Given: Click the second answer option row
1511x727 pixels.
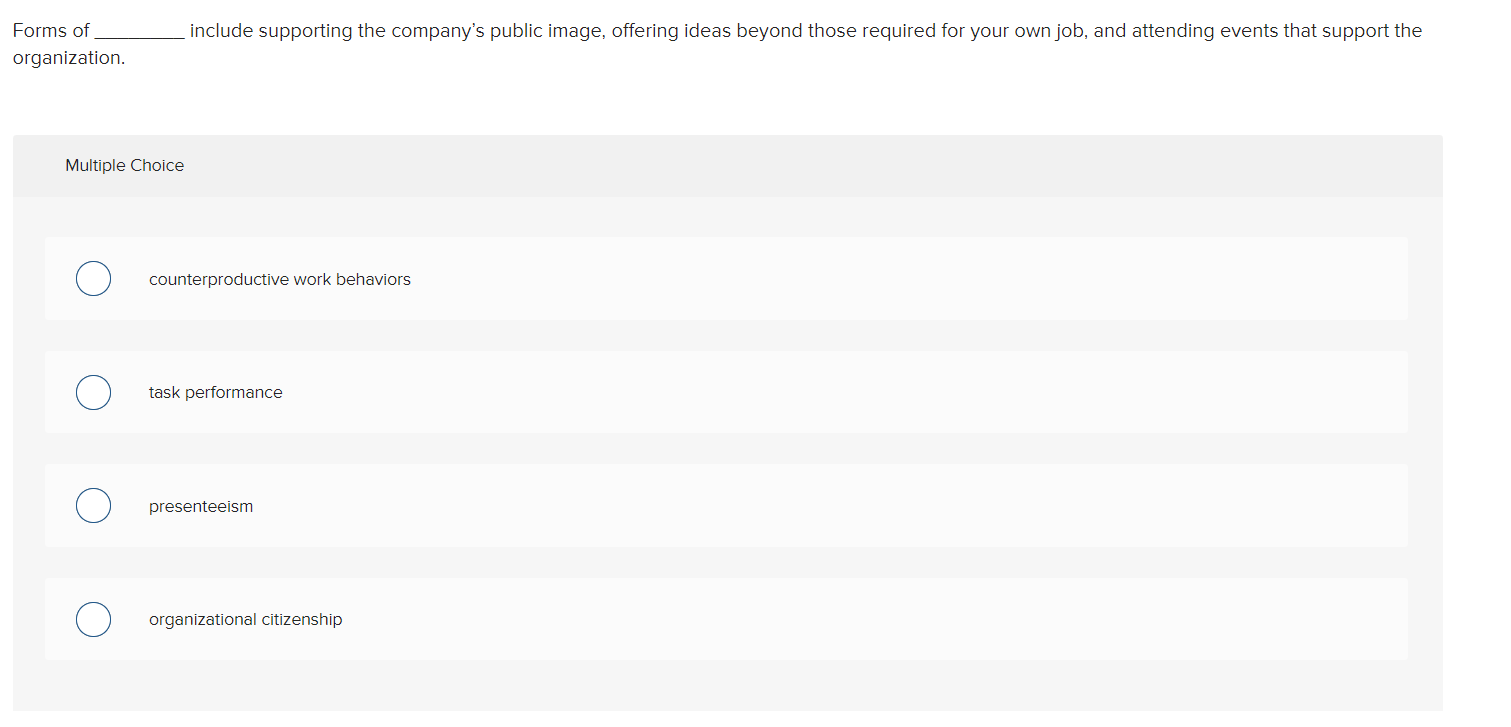Looking at the screenshot, I should click(x=727, y=392).
